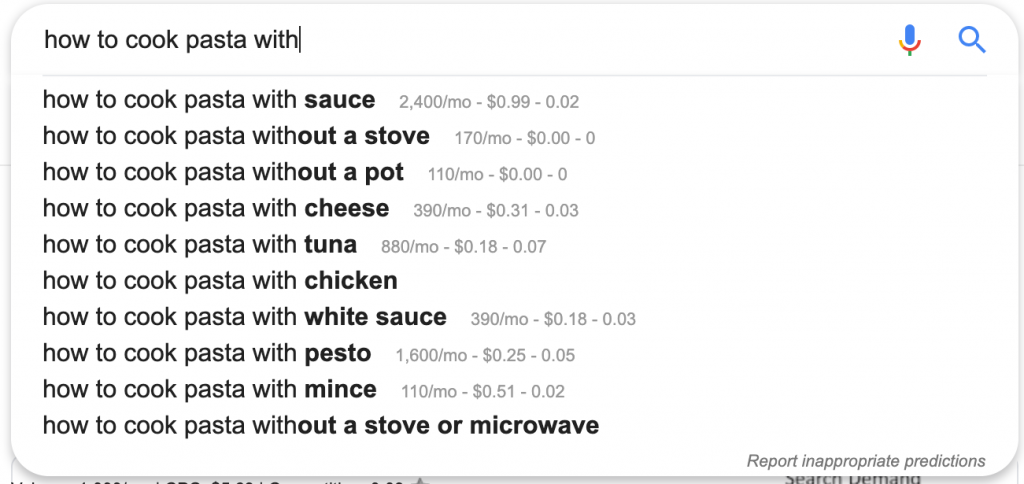Pick the 'without a pot' suggestion

point(223,172)
